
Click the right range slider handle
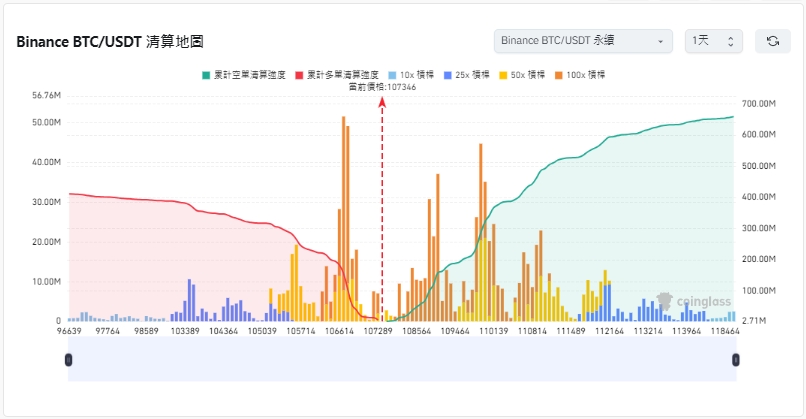coord(736,360)
